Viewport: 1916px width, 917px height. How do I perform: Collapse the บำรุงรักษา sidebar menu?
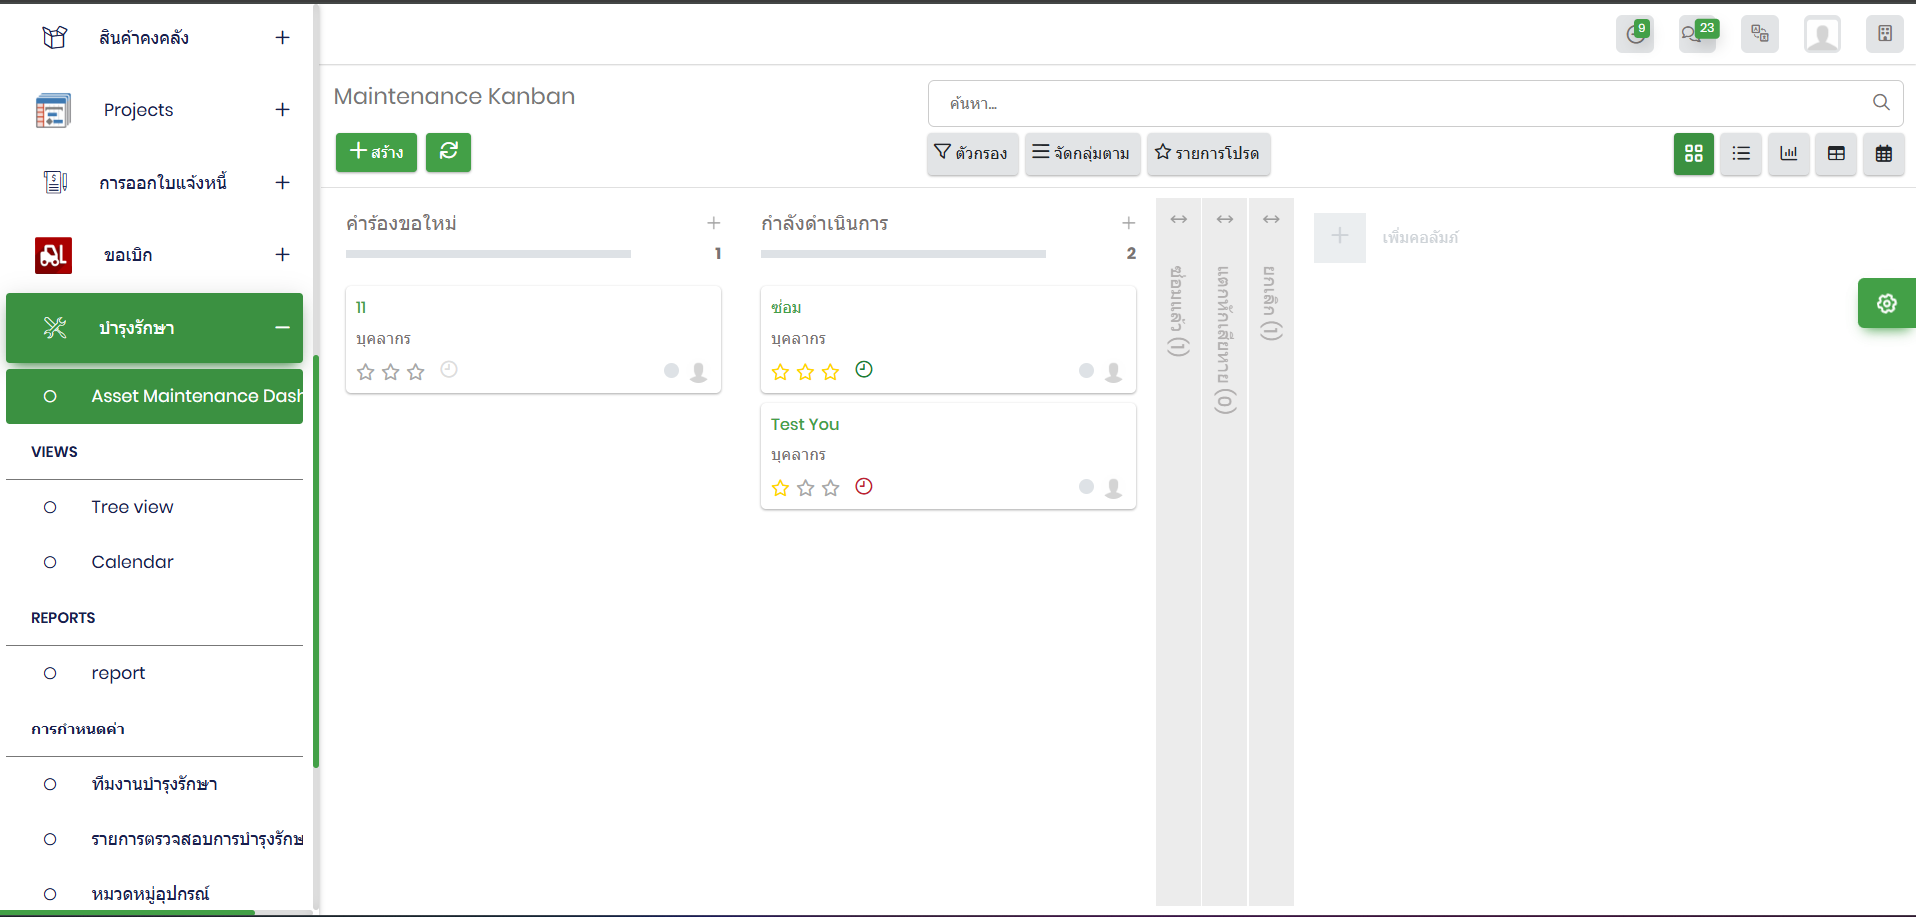[x=282, y=328]
